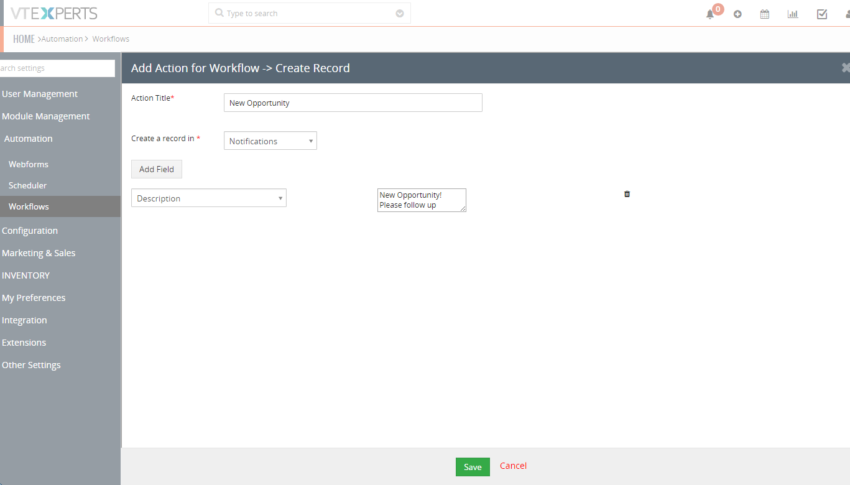Click the notification count badge

click(718, 9)
